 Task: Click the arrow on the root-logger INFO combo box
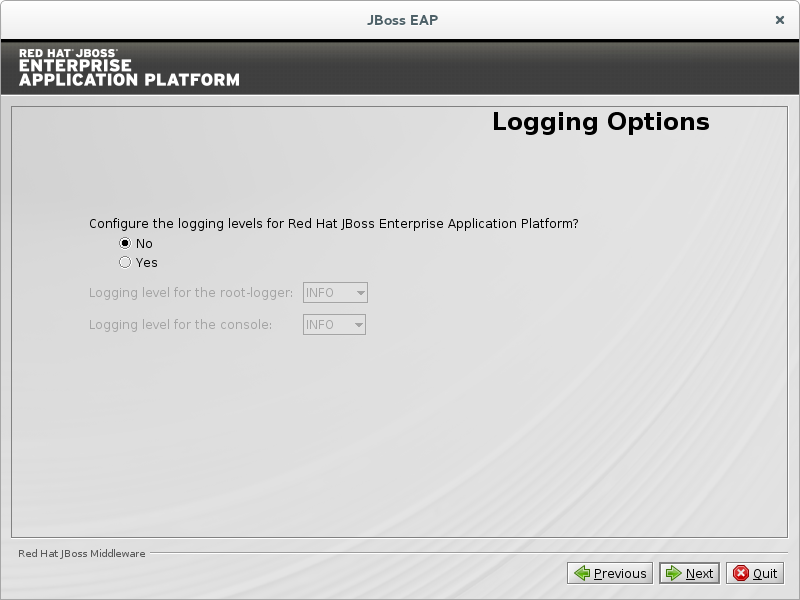tap(360, 293)
